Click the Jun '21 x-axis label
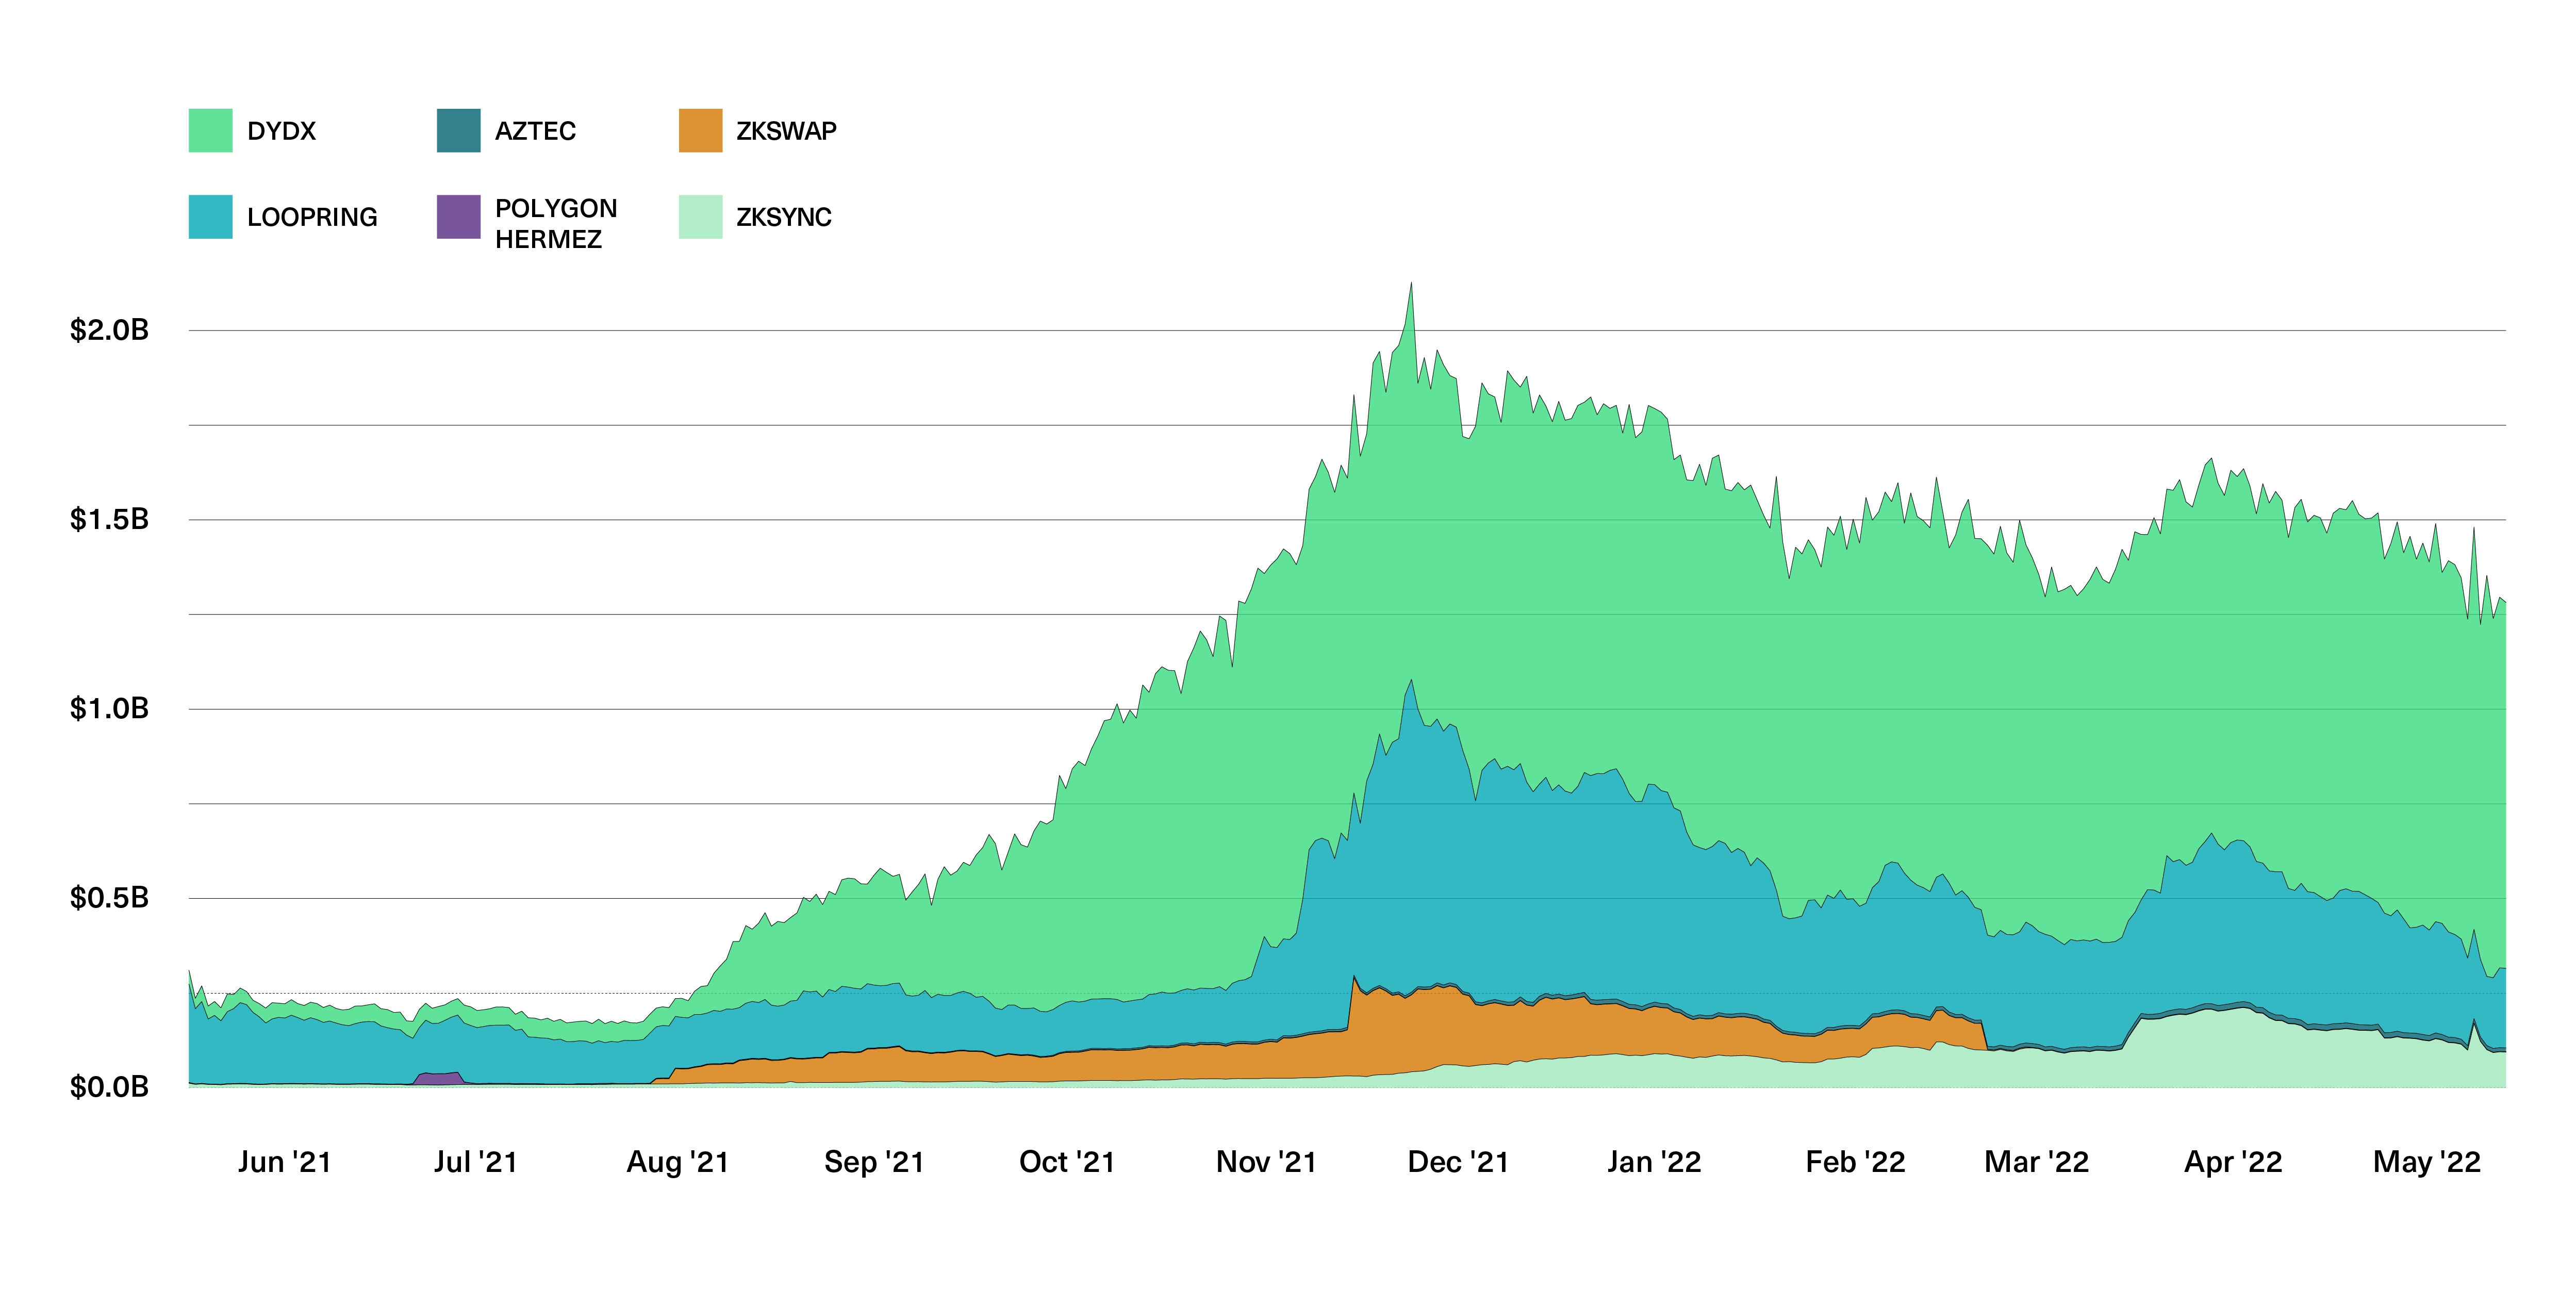This screenshot has width=2576, height=1289. click(284, 1162)
